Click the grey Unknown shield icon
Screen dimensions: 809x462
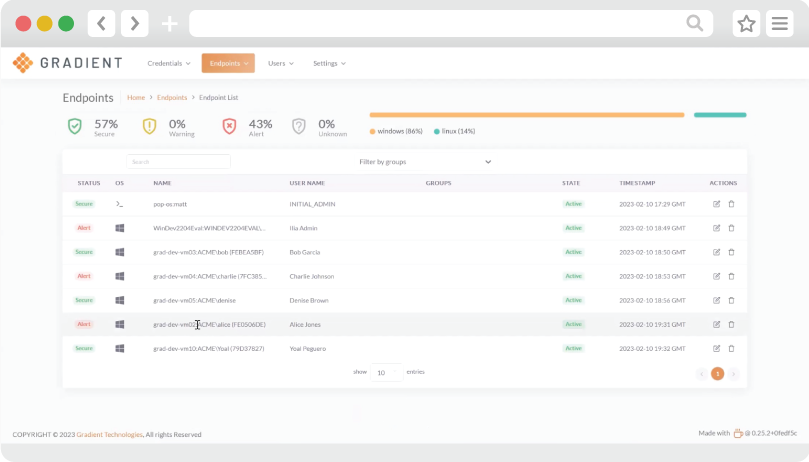pyautogui.click(x=299, y=126)
